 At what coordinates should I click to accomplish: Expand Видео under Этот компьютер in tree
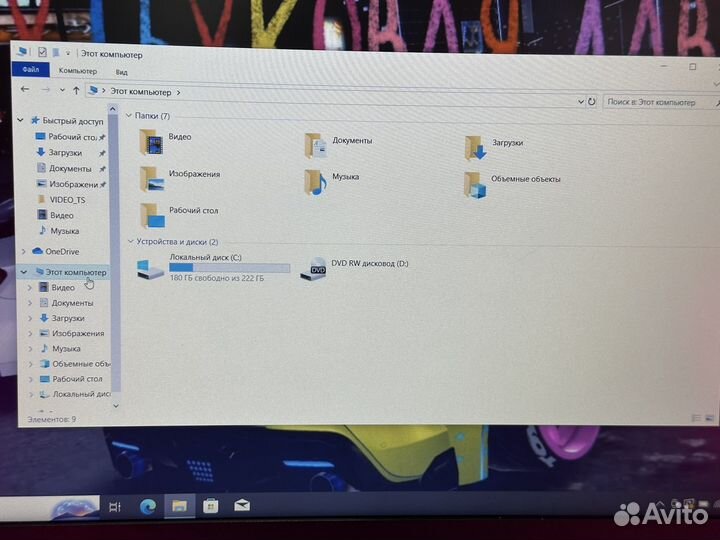(x=30, y=287)
